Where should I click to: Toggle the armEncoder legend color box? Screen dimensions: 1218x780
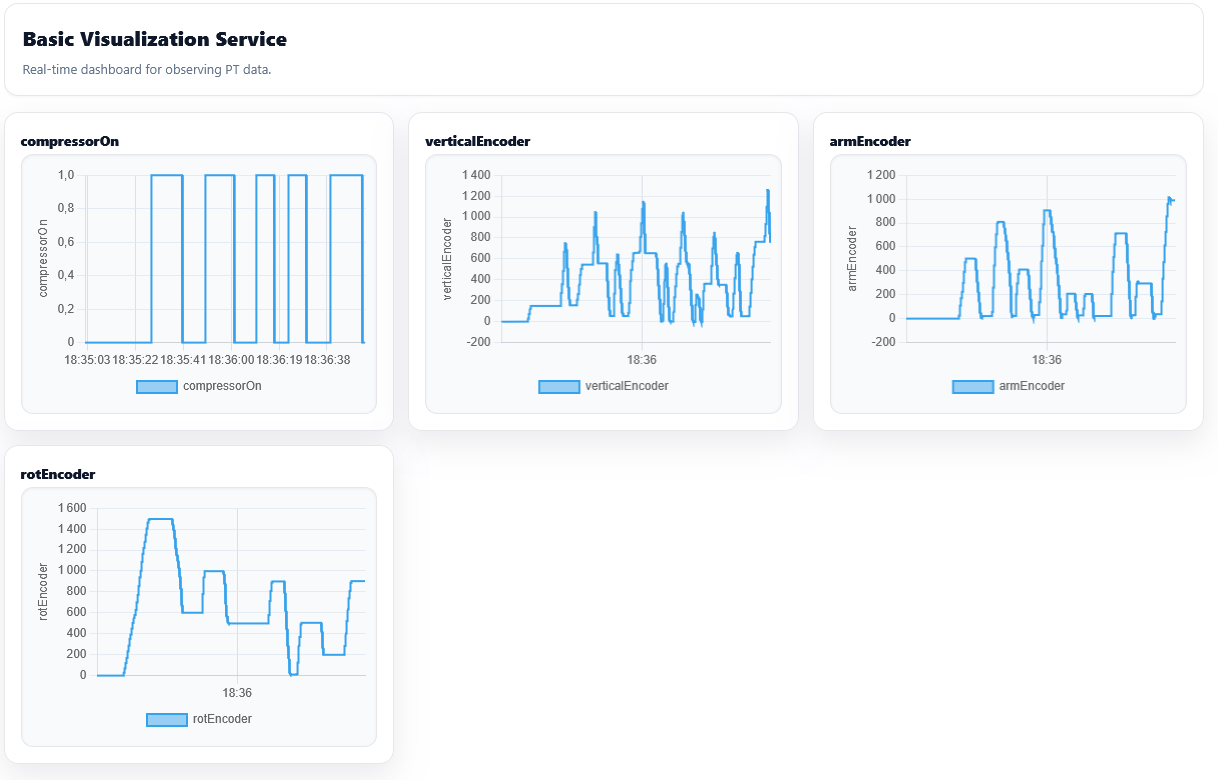pyautogui.click(x=973, y=386)
